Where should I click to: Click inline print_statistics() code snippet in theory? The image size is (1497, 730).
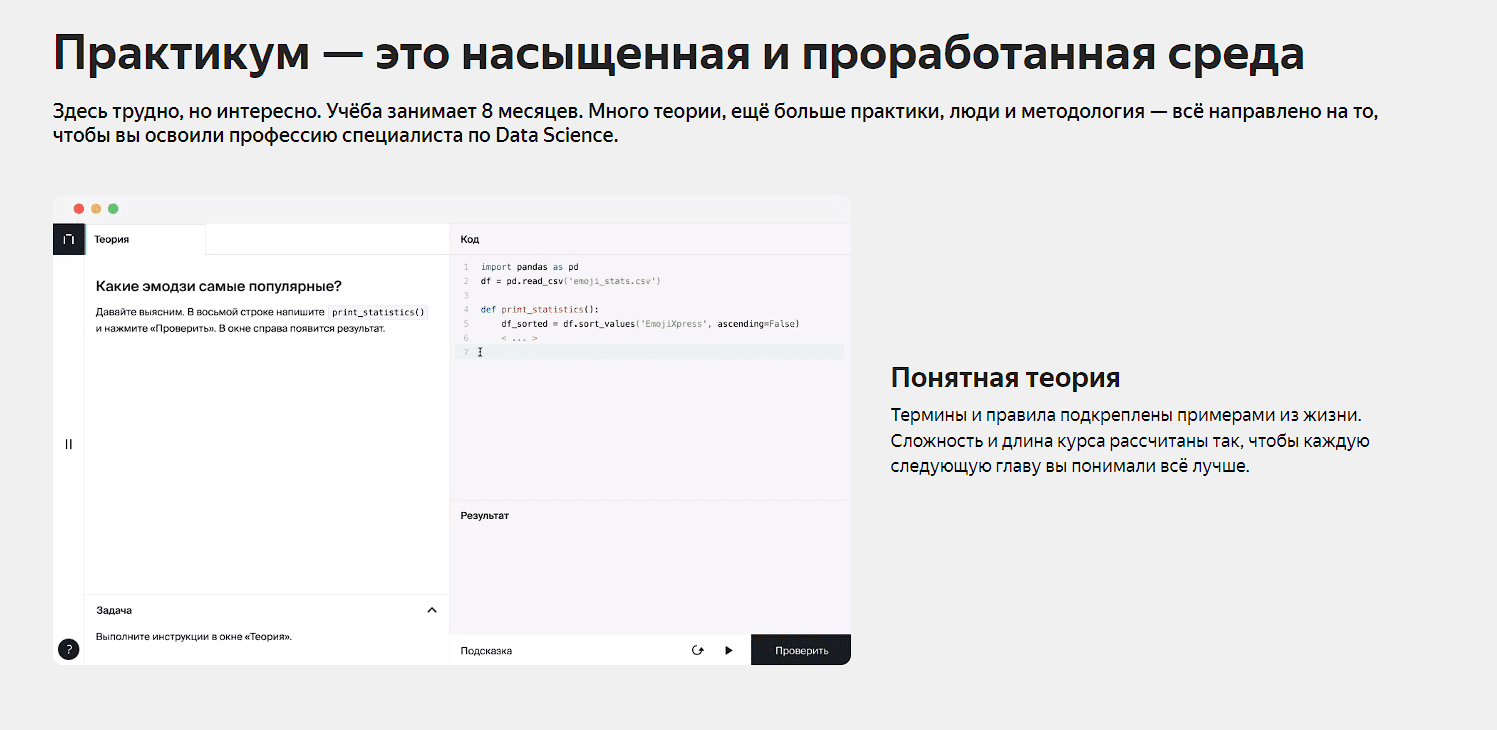379,312
